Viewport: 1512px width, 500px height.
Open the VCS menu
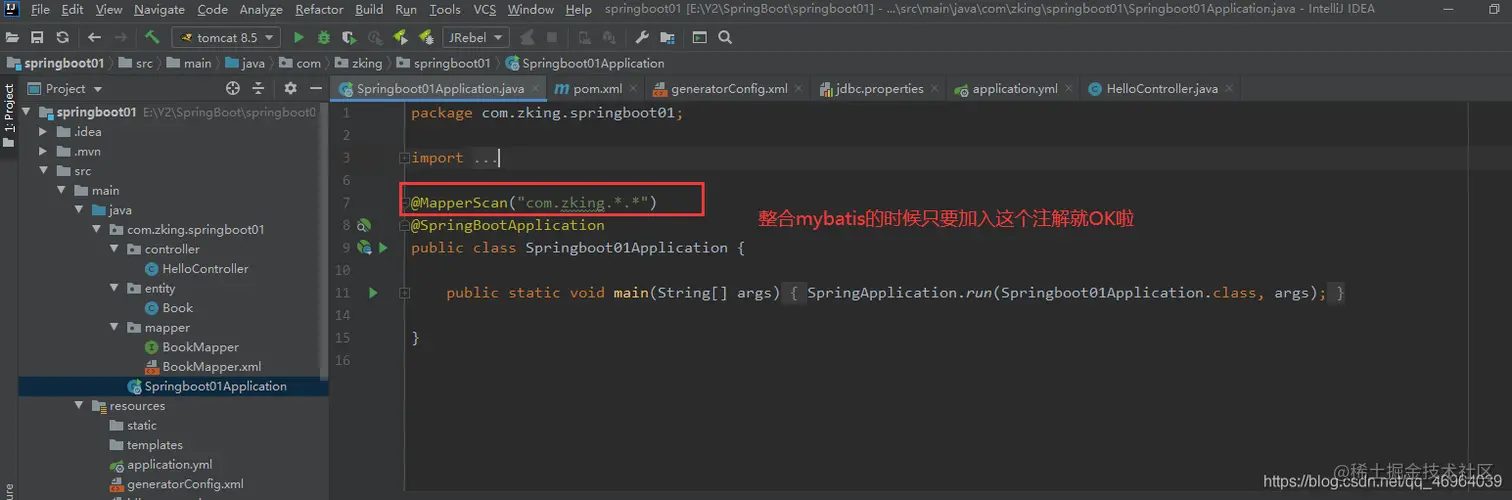tap(484, 9)
